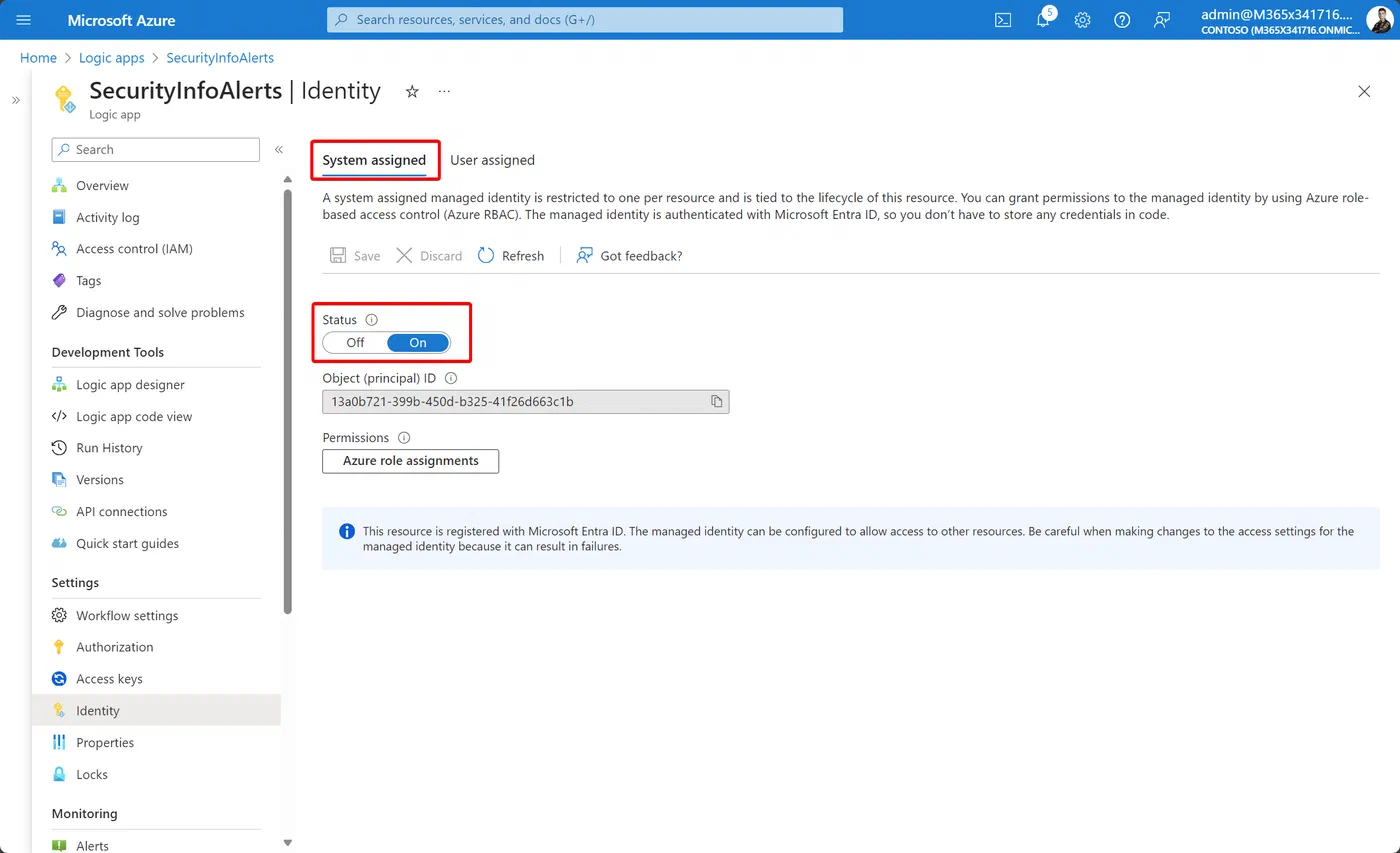Viewport: 1400px width, 853px height.
Task: Show Object (principal) ID info icon
Action: coord(451,379)
